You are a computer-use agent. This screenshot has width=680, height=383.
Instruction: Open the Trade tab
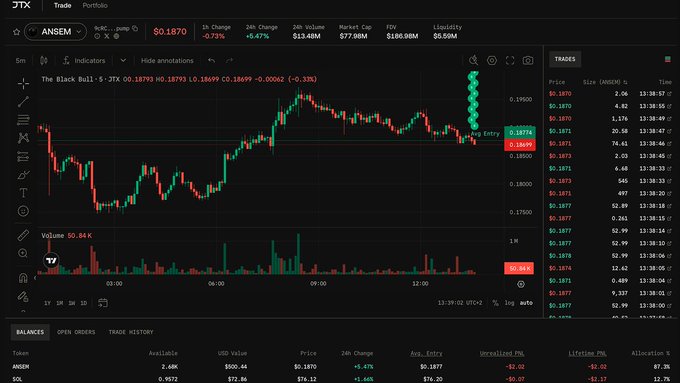62,6
